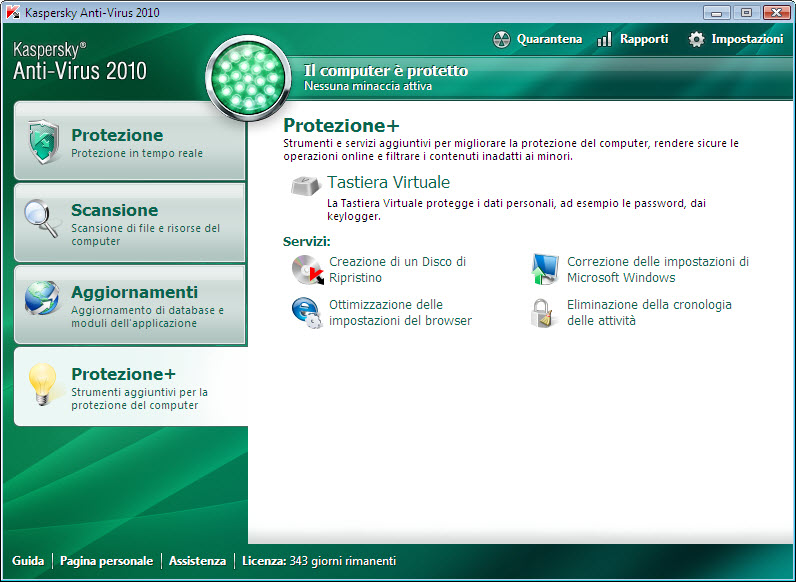The height and width of the screenshot is (582, 796).
Task: Click the Quarantena radiation icon
Action: [x=502, y=39]
